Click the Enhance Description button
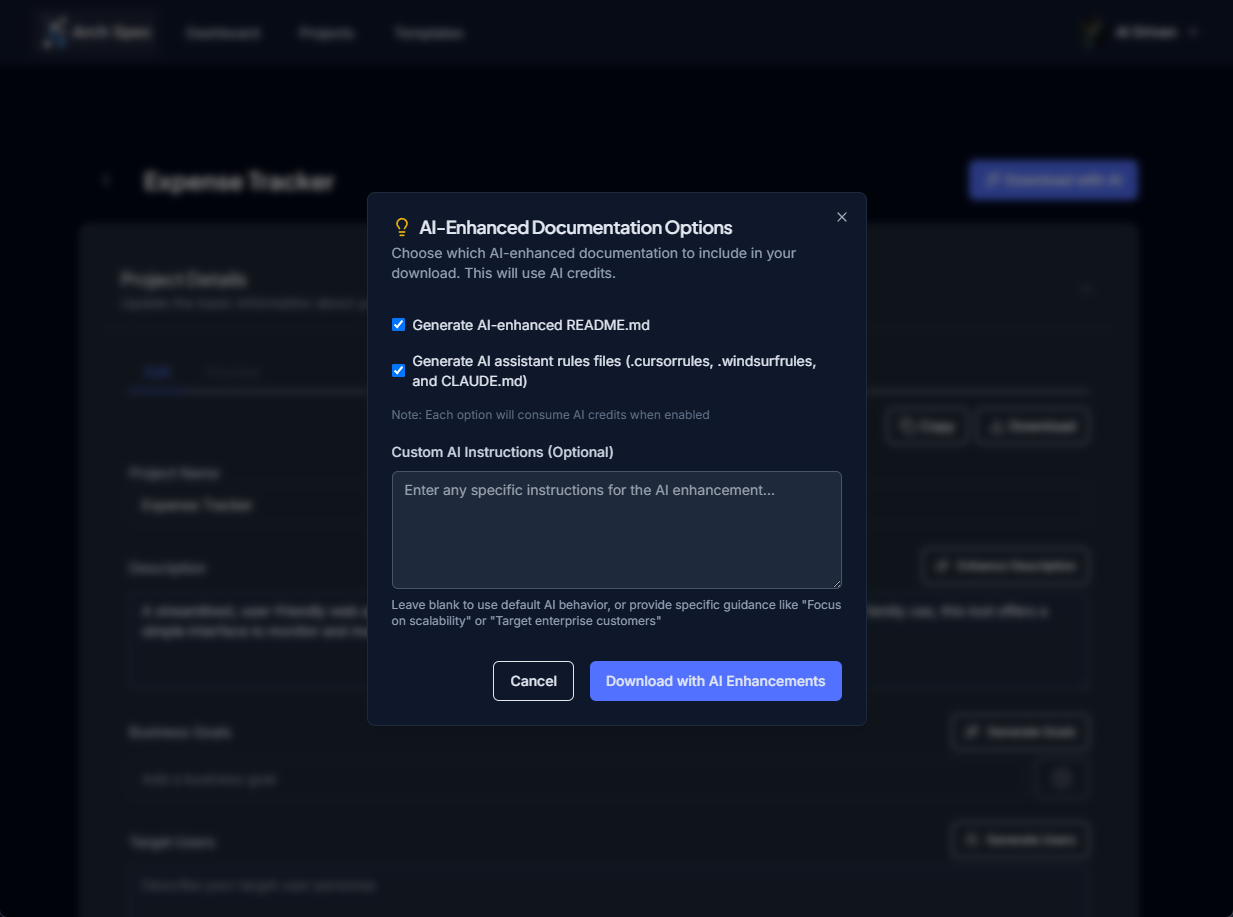1233x917 pixels. pyautogui.click(x=1005, y=566)
